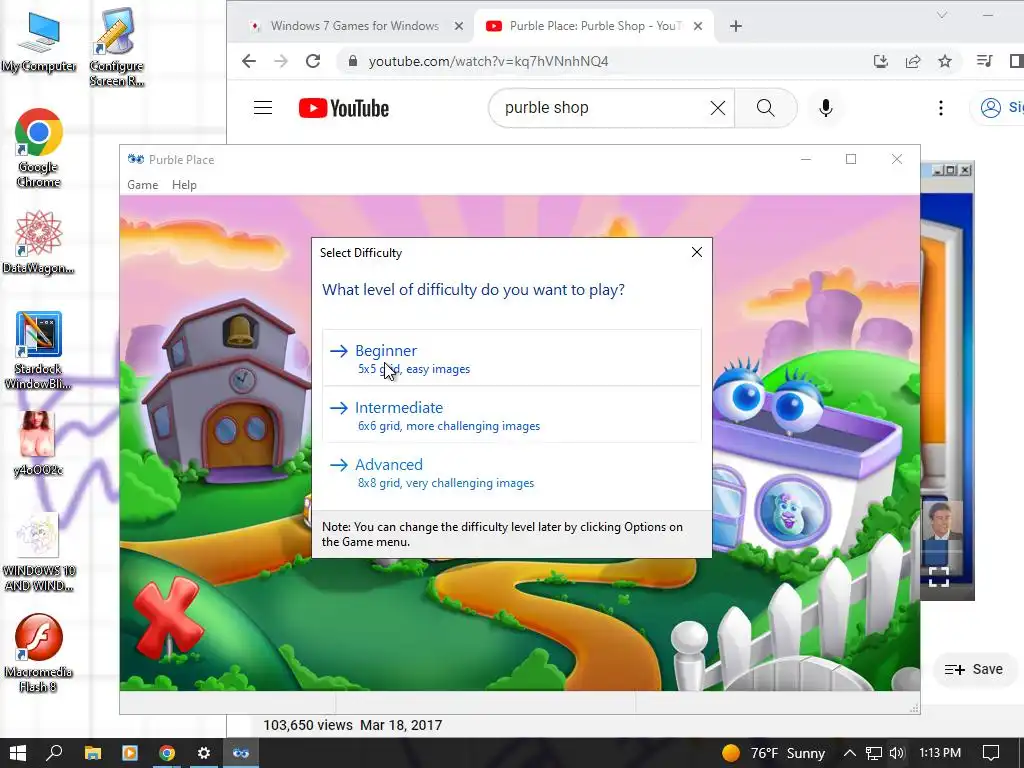
Task: Click the schoolhouse building in Purble Place
Action: point(225,390)
